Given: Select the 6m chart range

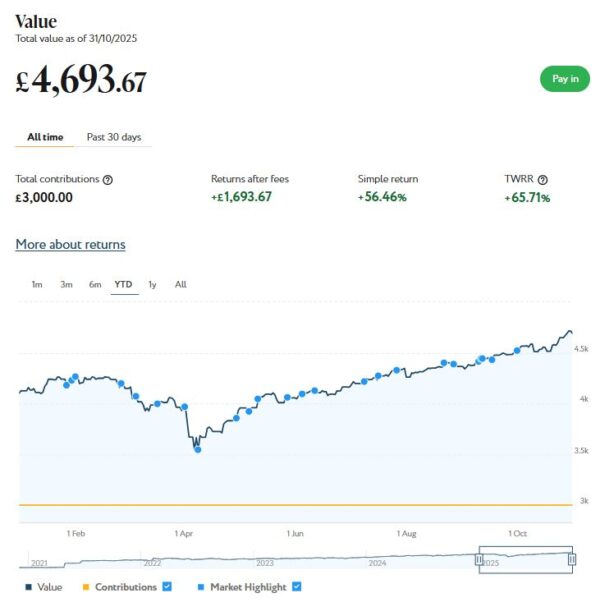Looking at the screenshot, I should coord(95,284).
